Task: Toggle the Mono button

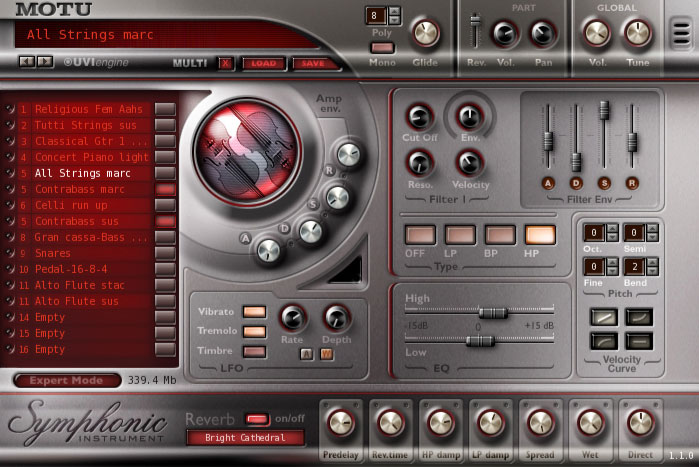Action: click(382, 48)
